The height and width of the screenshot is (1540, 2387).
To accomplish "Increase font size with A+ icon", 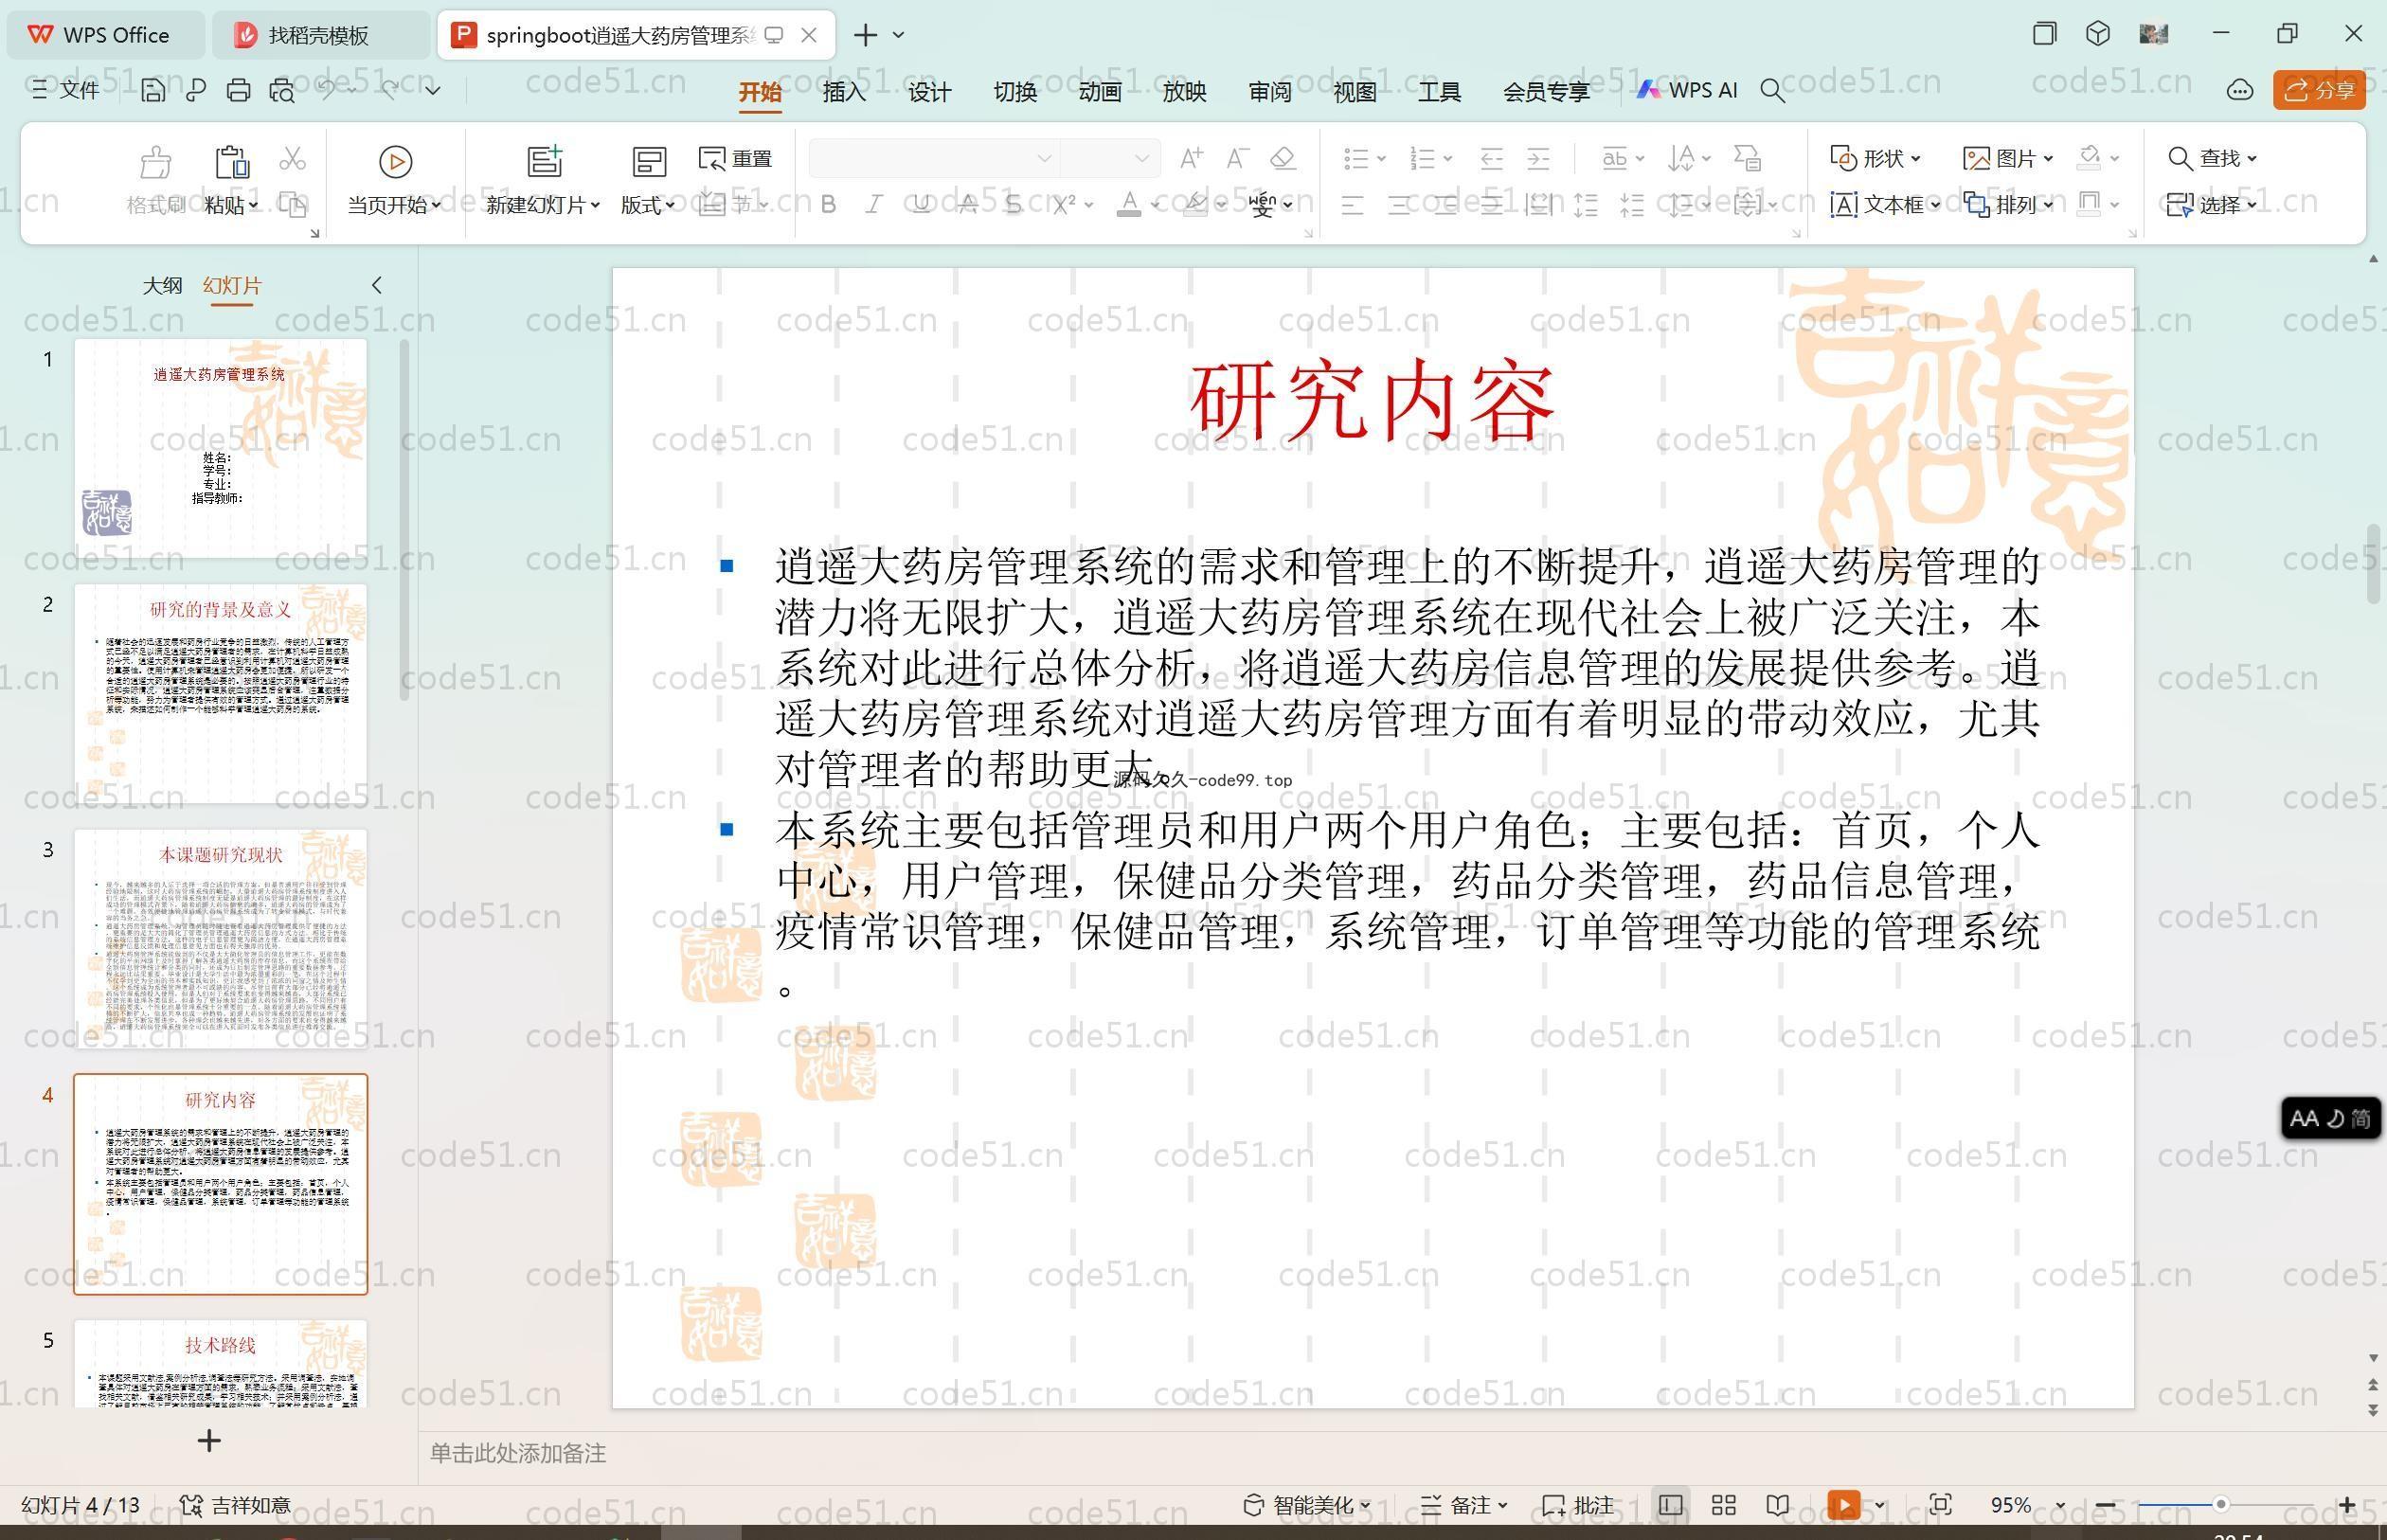I will pyautogui.click(x=1191, y=158).
